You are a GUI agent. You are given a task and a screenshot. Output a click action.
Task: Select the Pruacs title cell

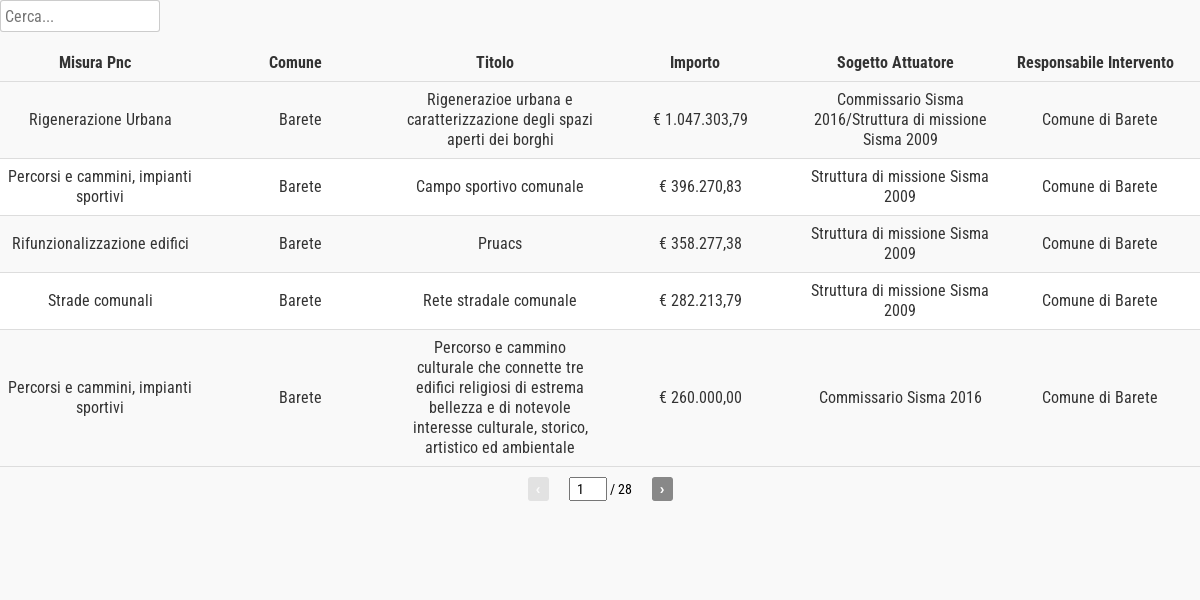tap(500, 244)
